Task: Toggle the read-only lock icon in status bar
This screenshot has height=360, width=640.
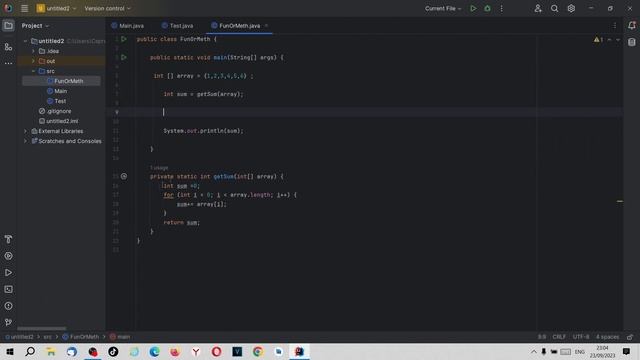Action: click(630, 337)
